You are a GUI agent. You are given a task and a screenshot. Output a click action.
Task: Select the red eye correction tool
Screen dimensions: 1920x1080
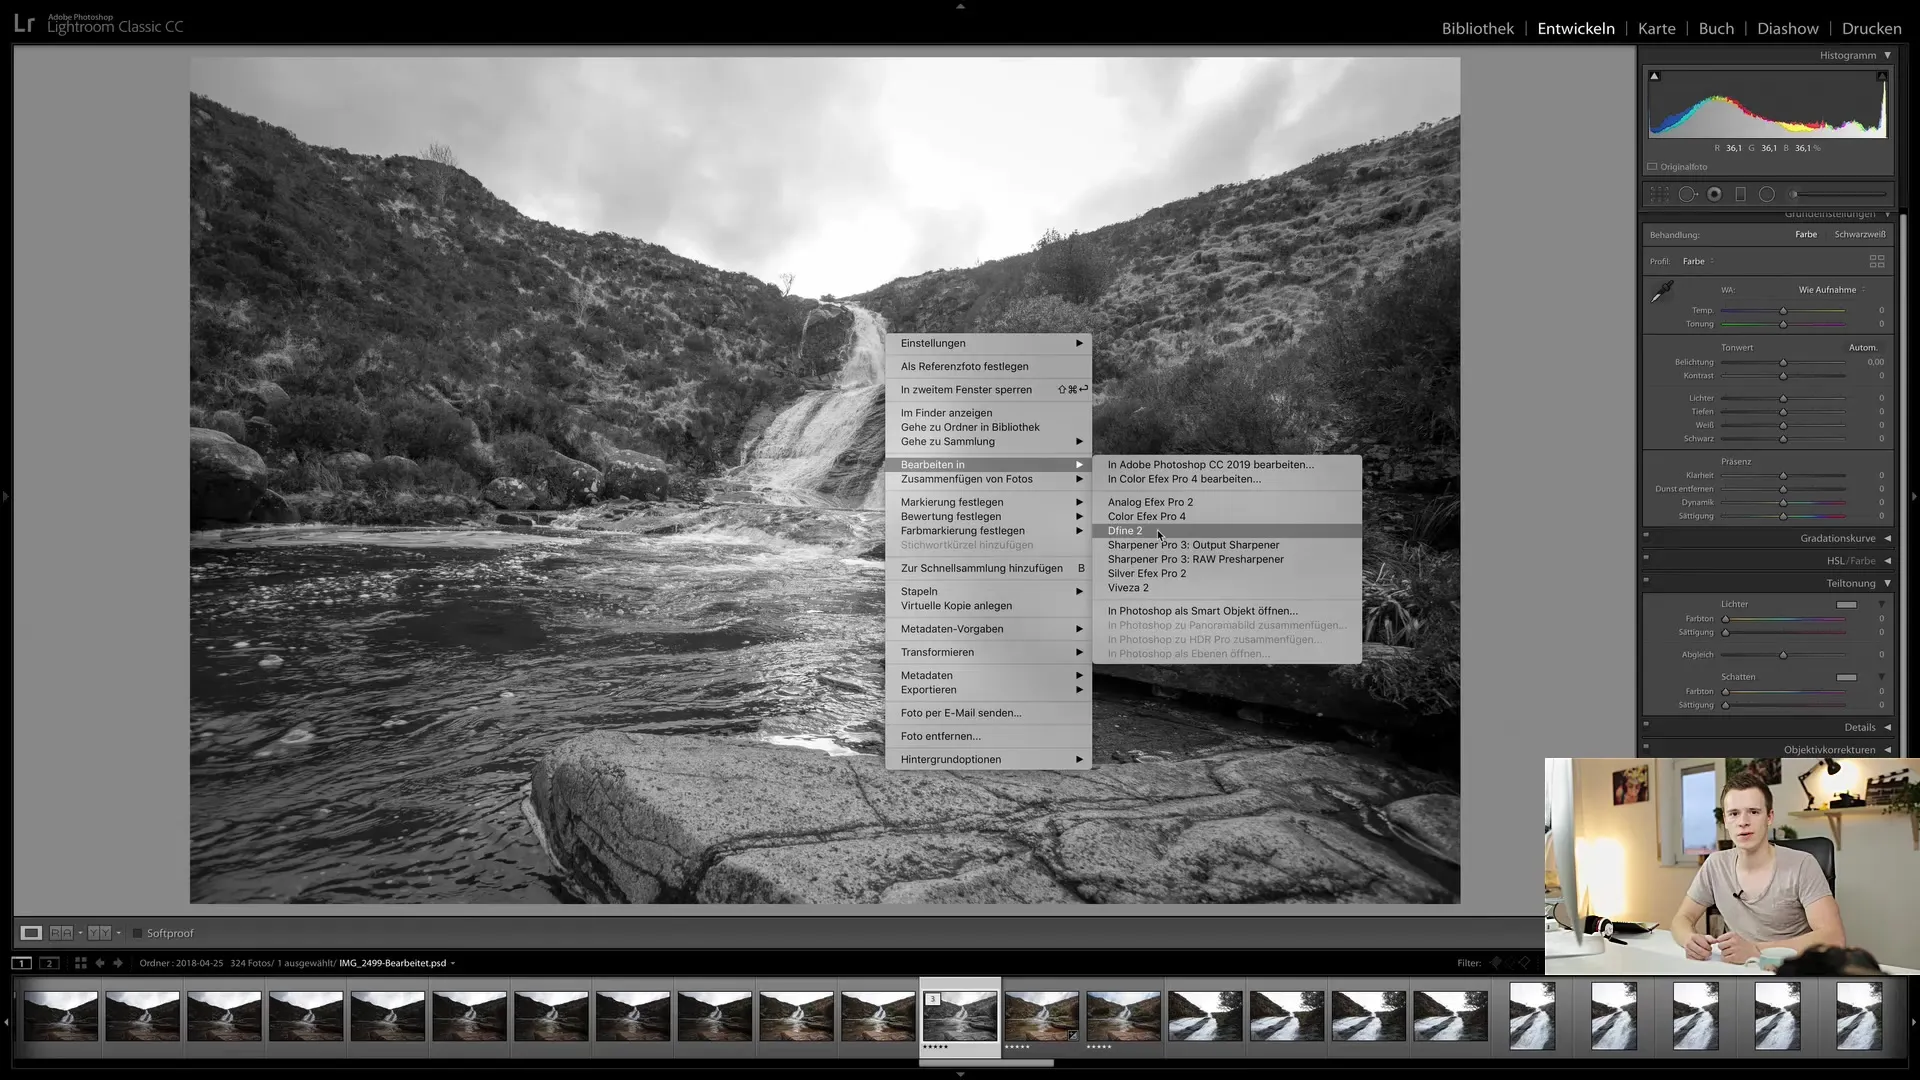click(x=1714, y=194)
